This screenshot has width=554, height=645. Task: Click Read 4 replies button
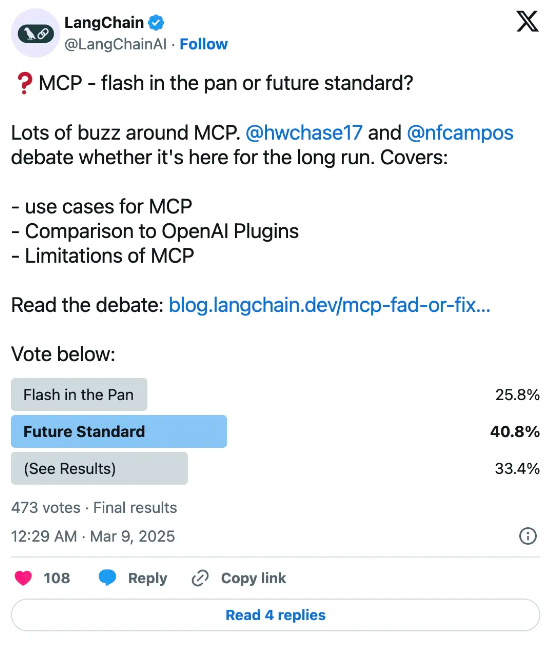coord(275,615)
